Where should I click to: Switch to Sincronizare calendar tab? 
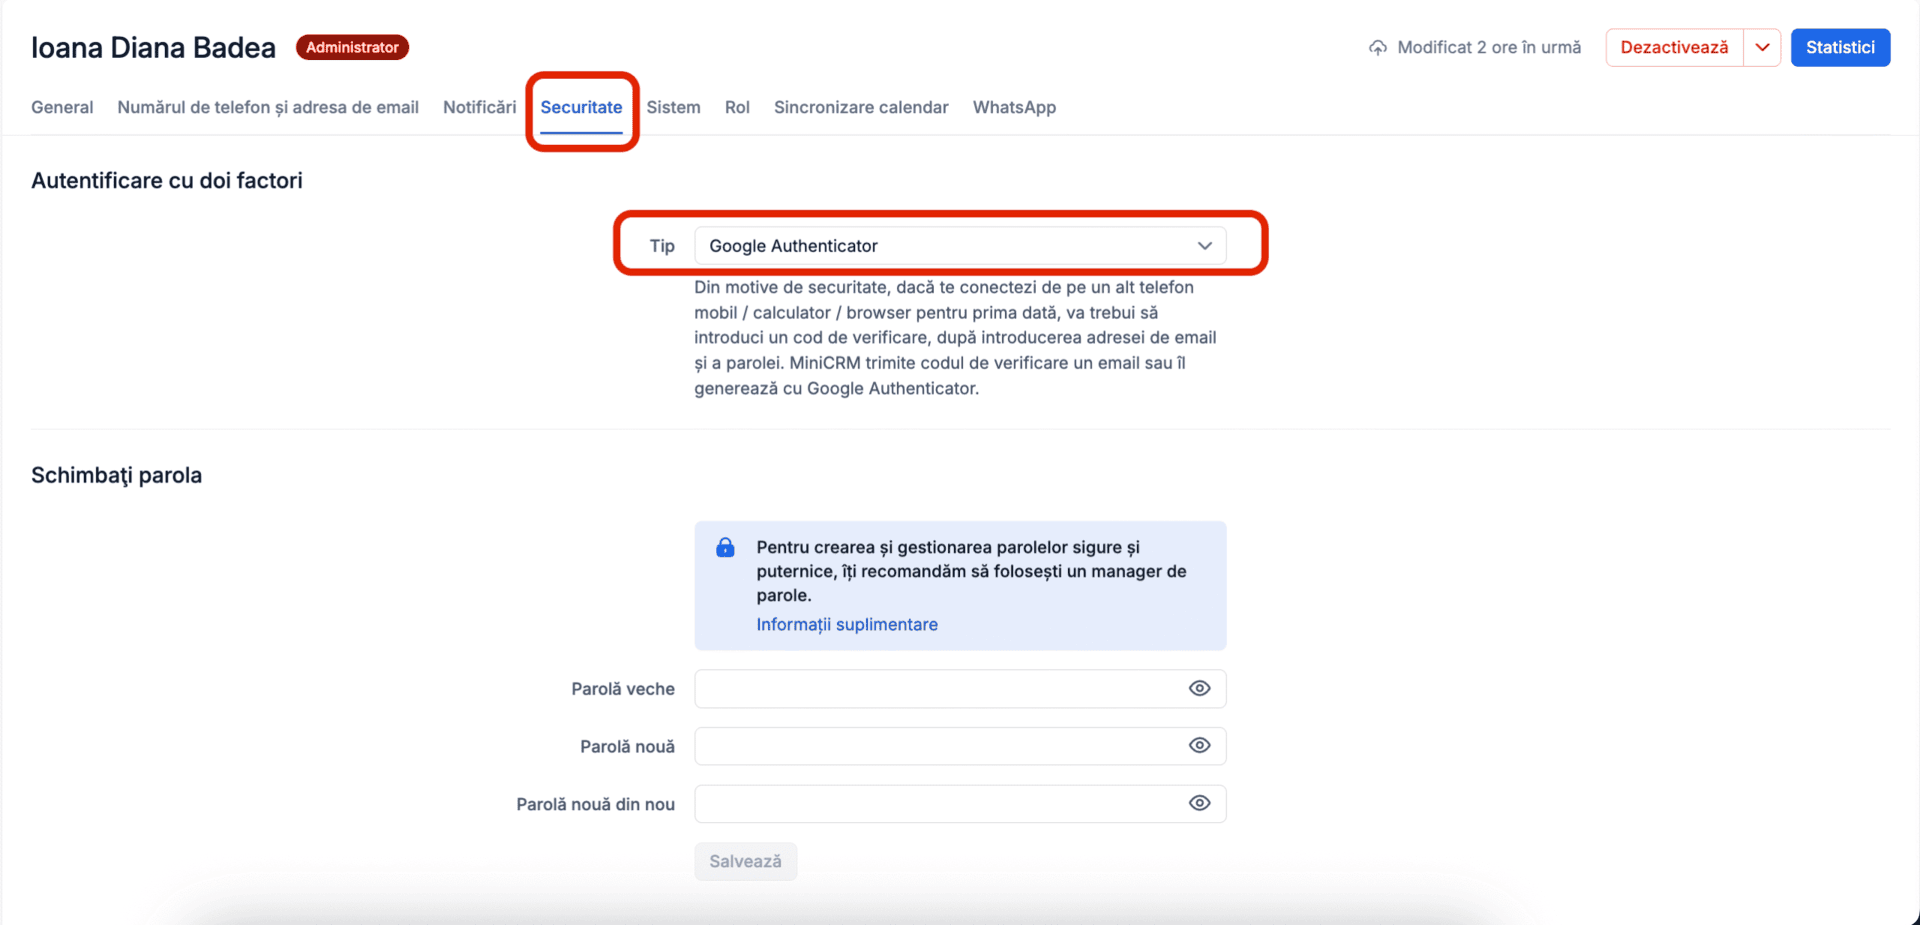pyautogui.click(x=861, y=107)
